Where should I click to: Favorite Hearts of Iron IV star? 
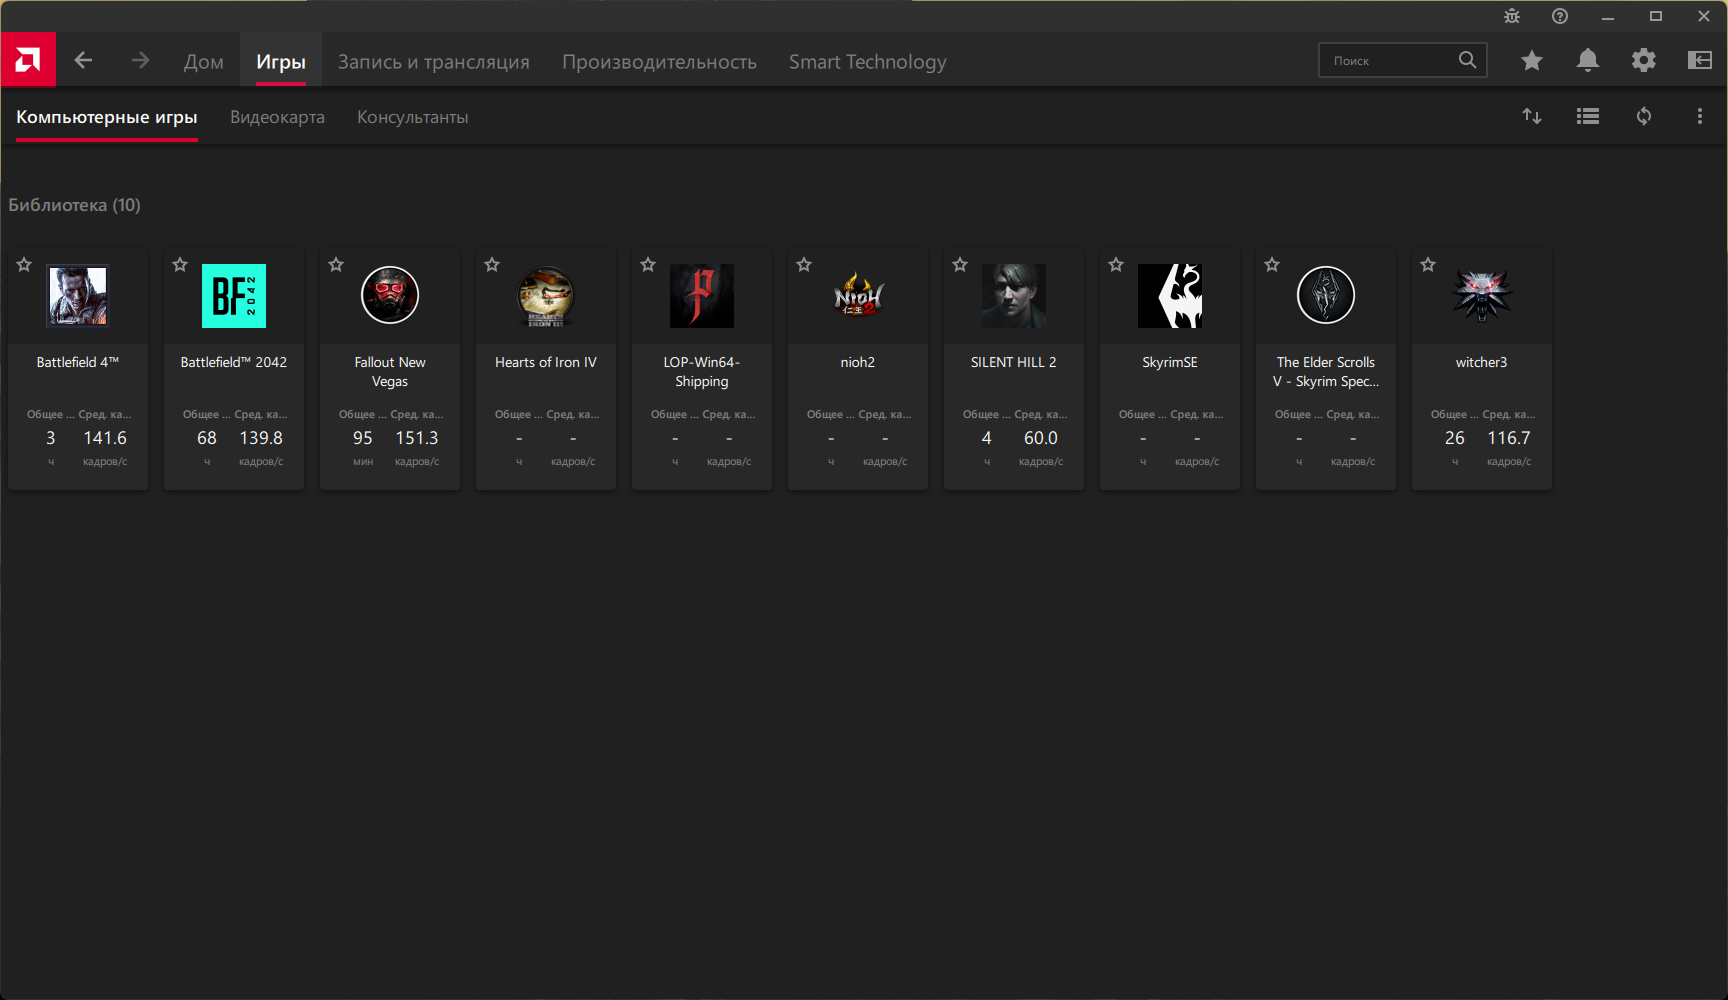492,265
